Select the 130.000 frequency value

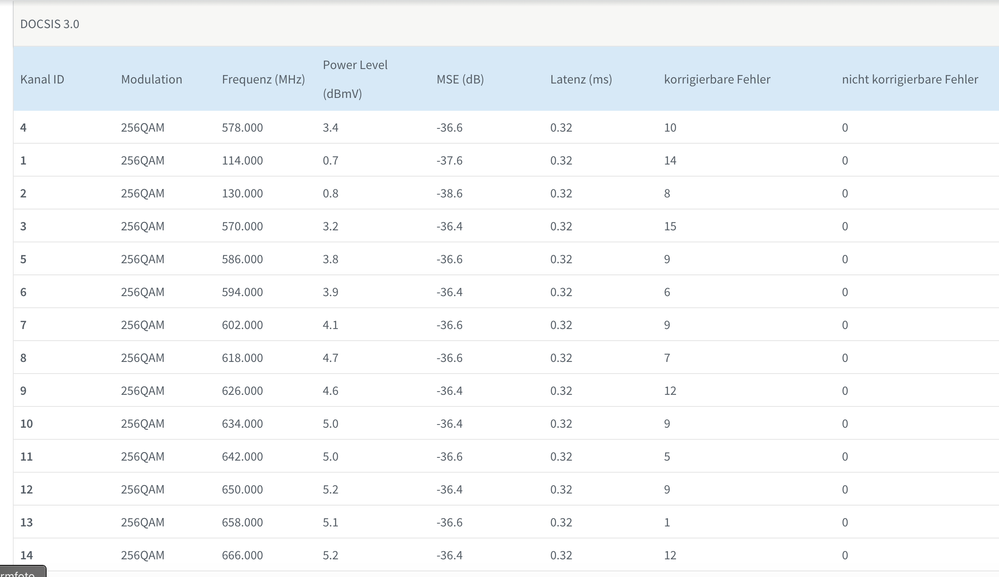pos(242,194)
